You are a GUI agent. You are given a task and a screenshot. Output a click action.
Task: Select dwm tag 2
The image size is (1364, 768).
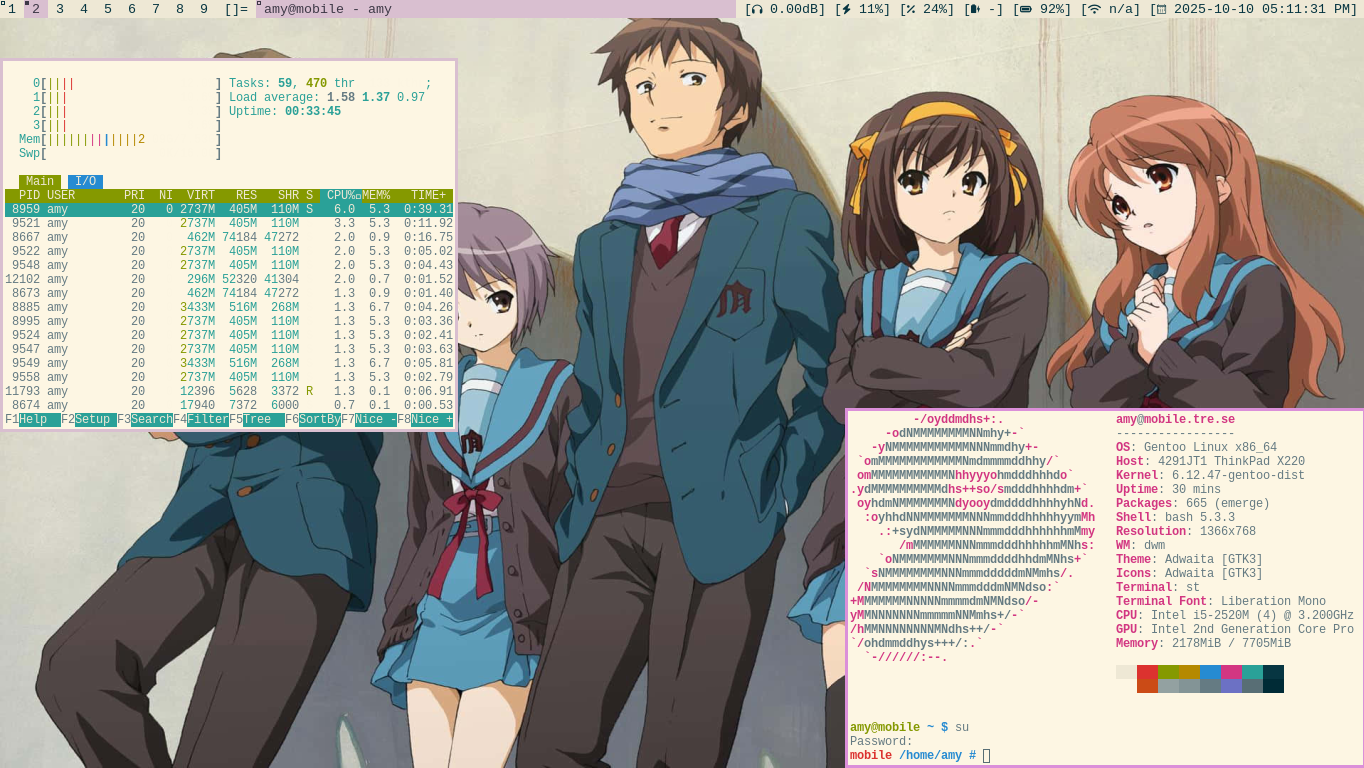coord(36,9)
